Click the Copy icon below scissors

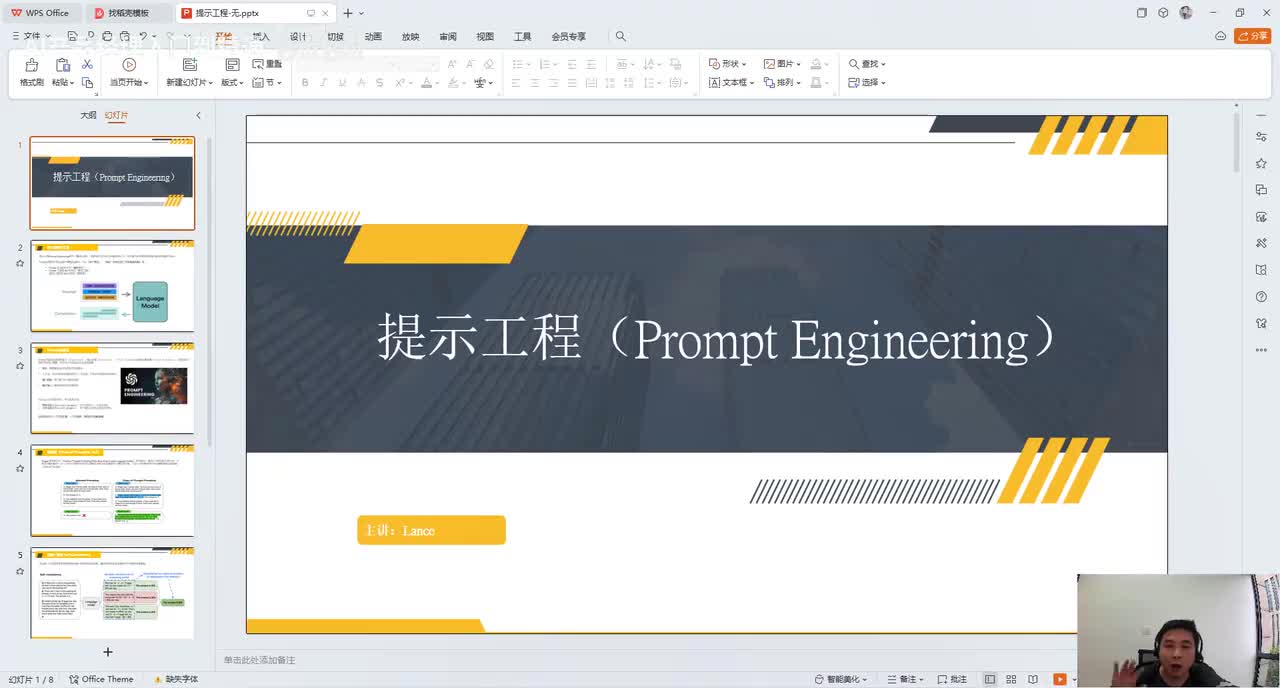pos(87,83)
